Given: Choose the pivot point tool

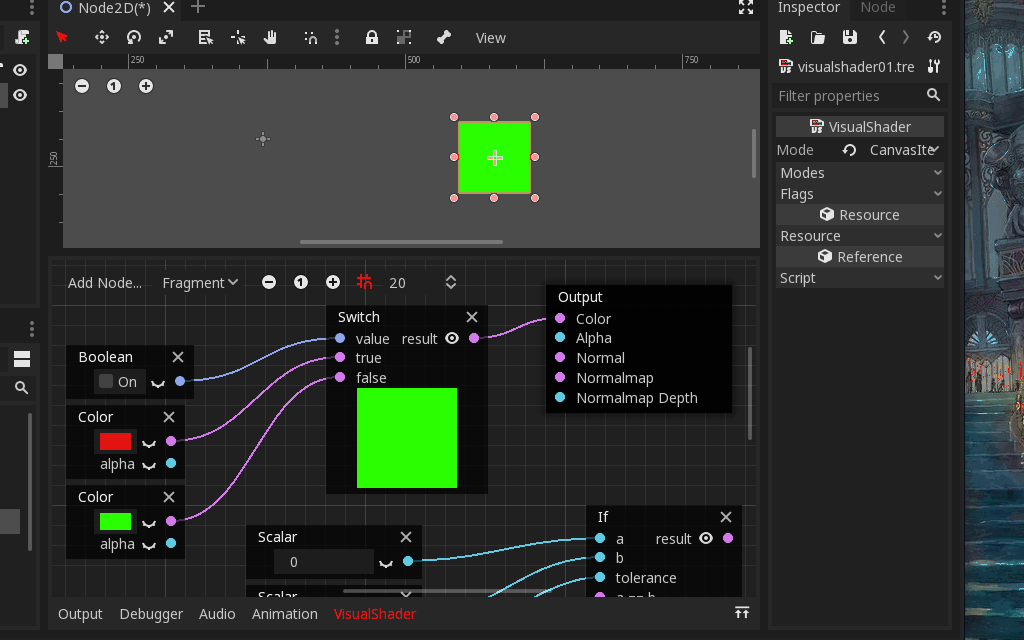Looking at the screenshot, I should pyautogui.click(x=238, y=37).
